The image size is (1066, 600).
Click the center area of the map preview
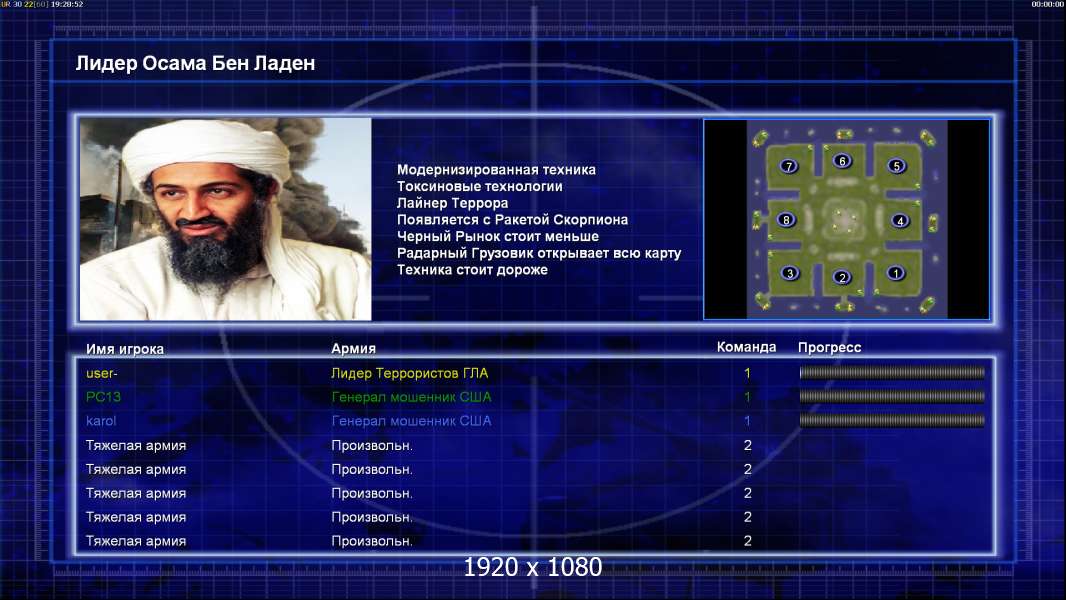tap(846, 219)
